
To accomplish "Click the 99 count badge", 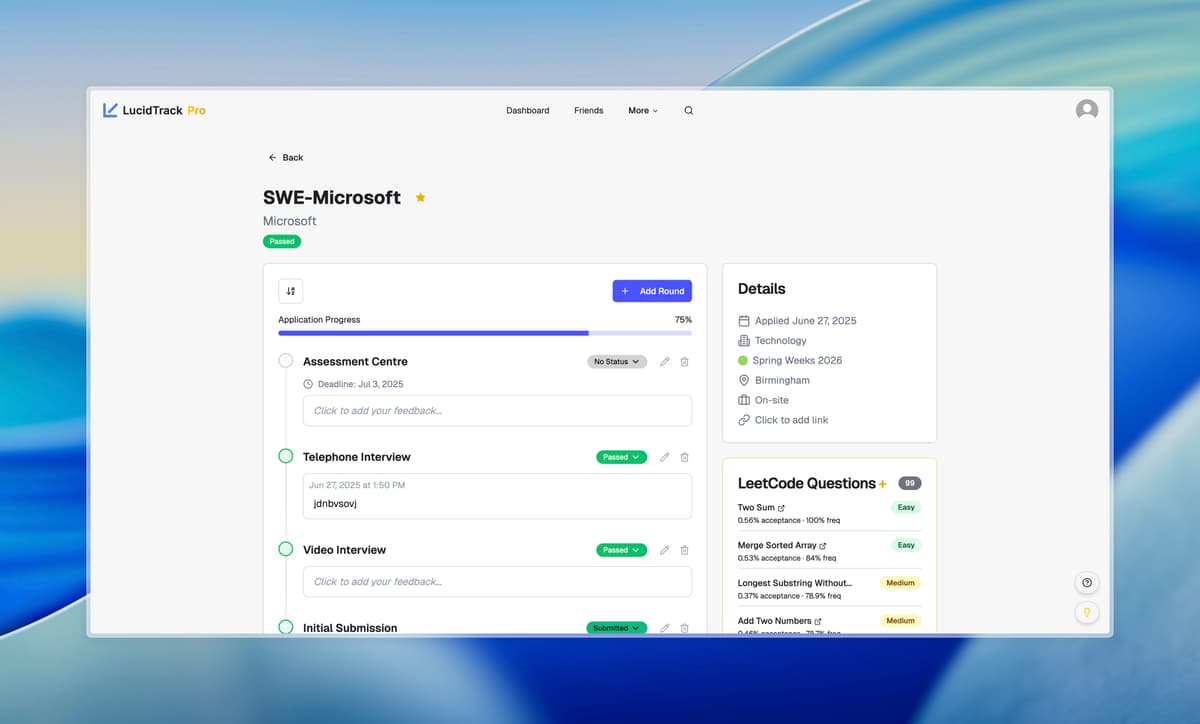I will tap(910, 483).
